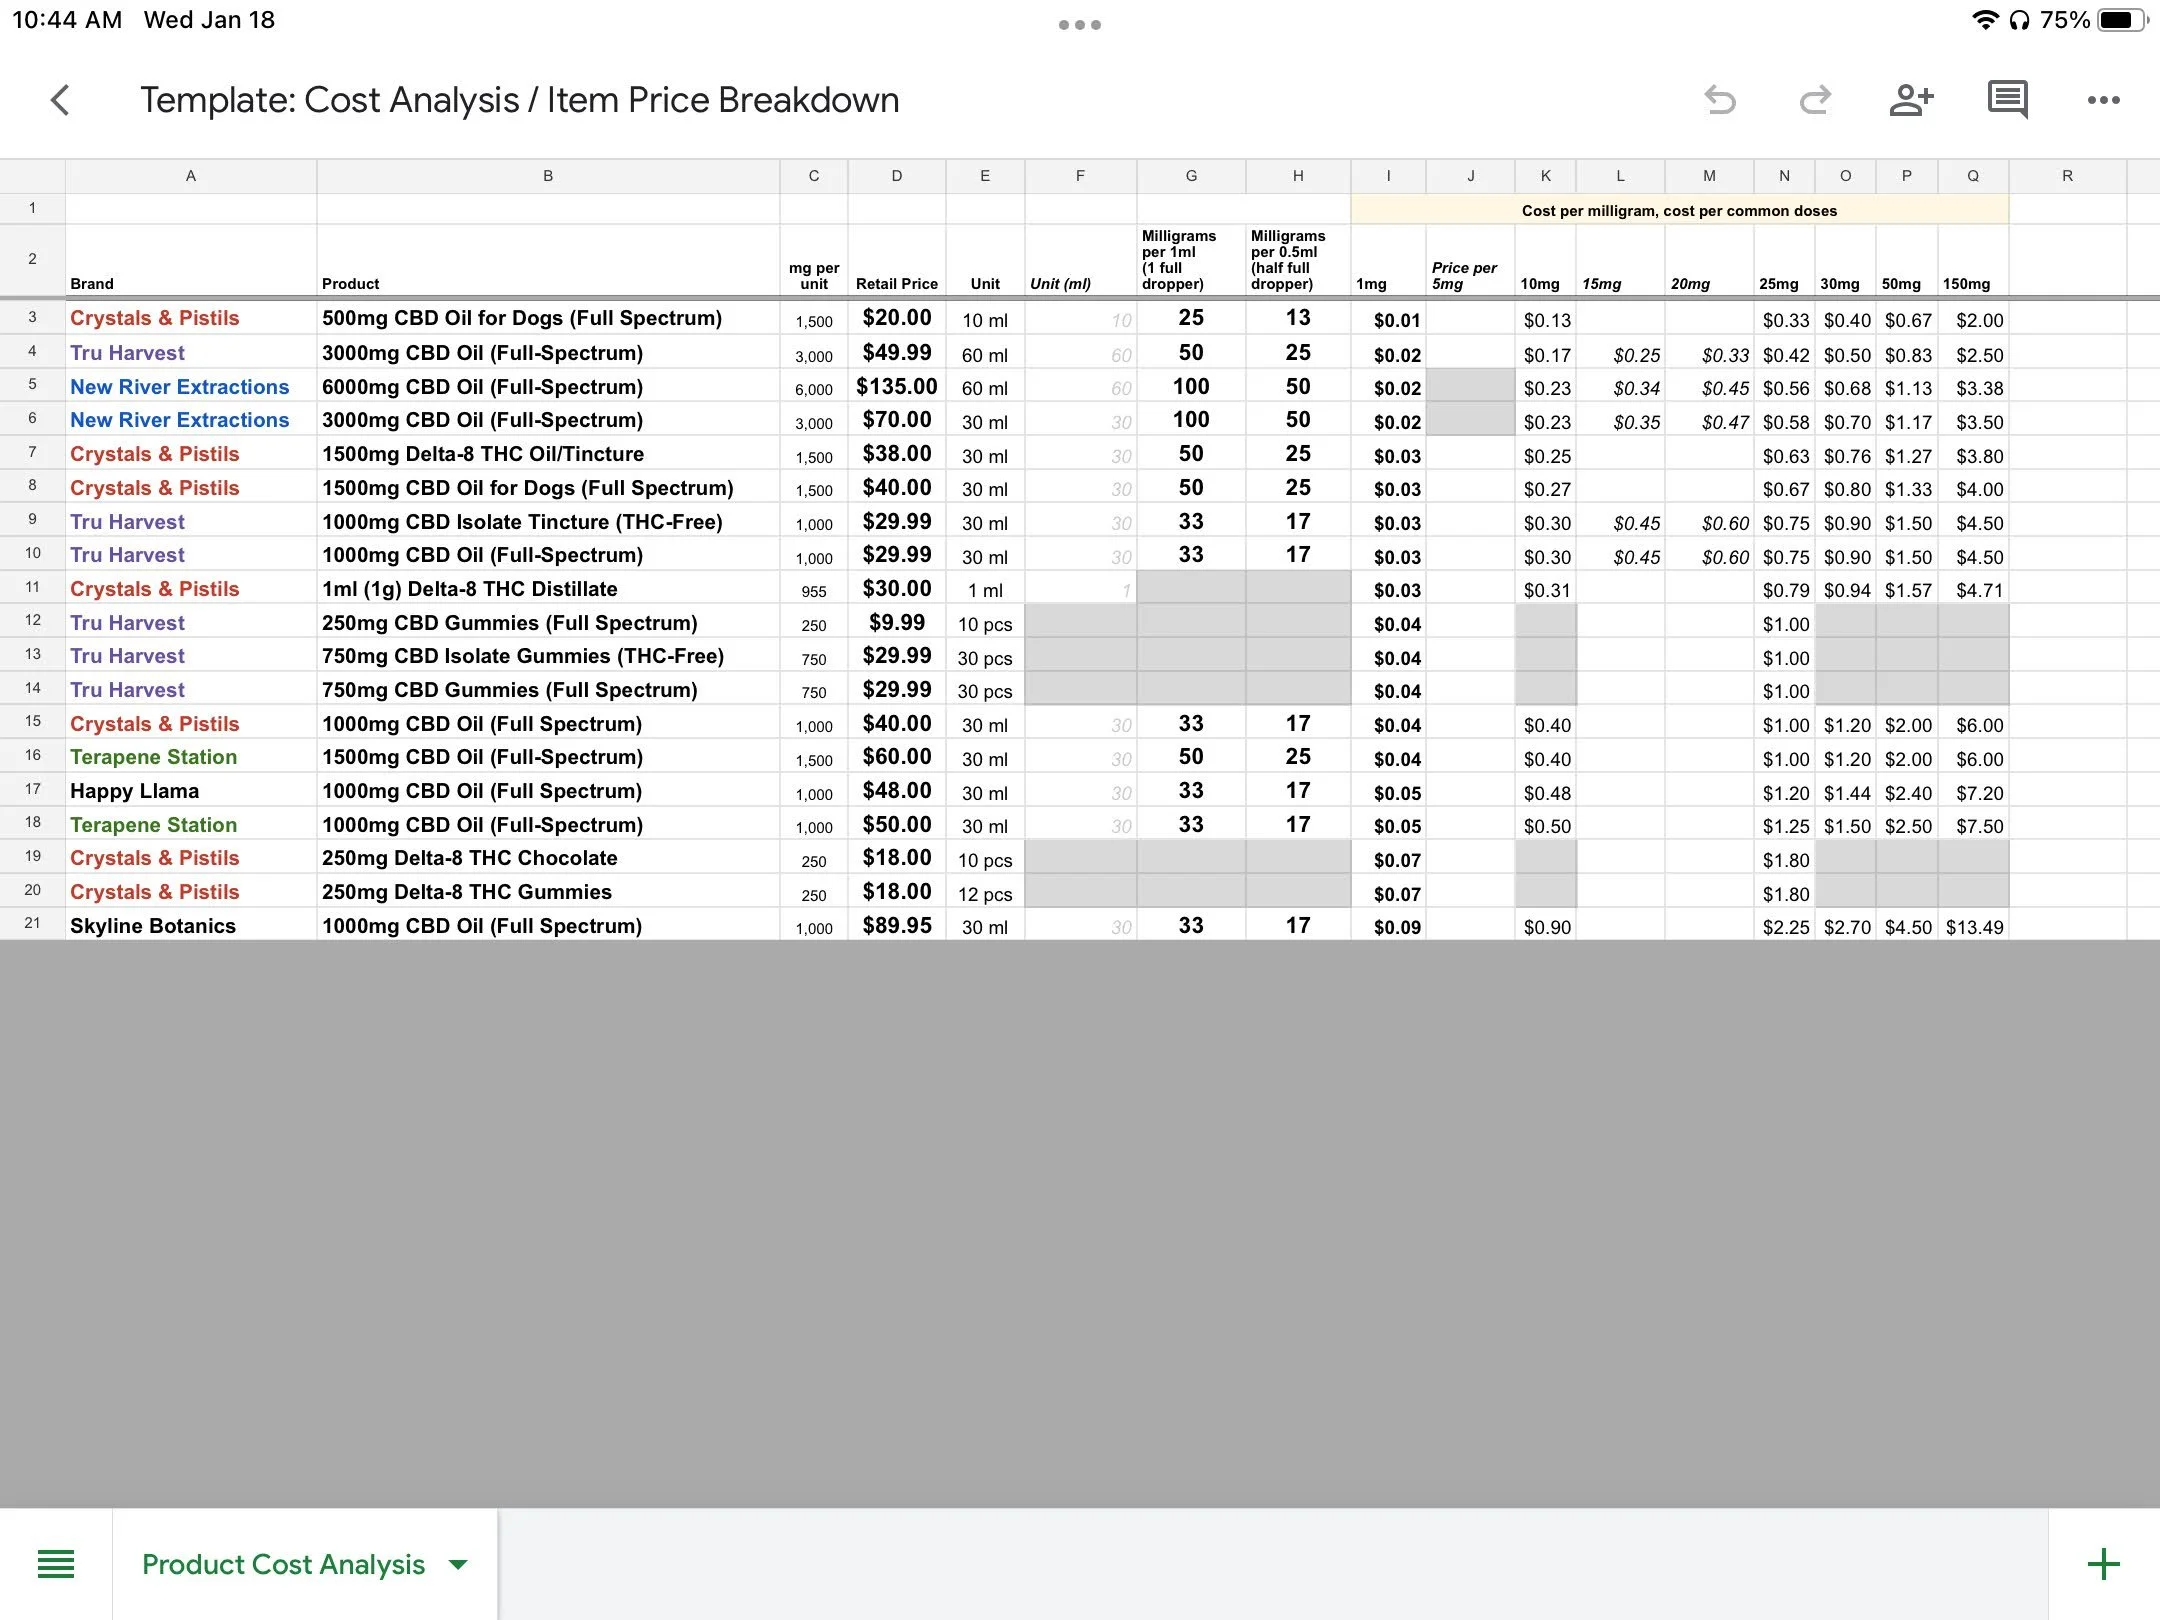Select column Q header

point(1973,176)
